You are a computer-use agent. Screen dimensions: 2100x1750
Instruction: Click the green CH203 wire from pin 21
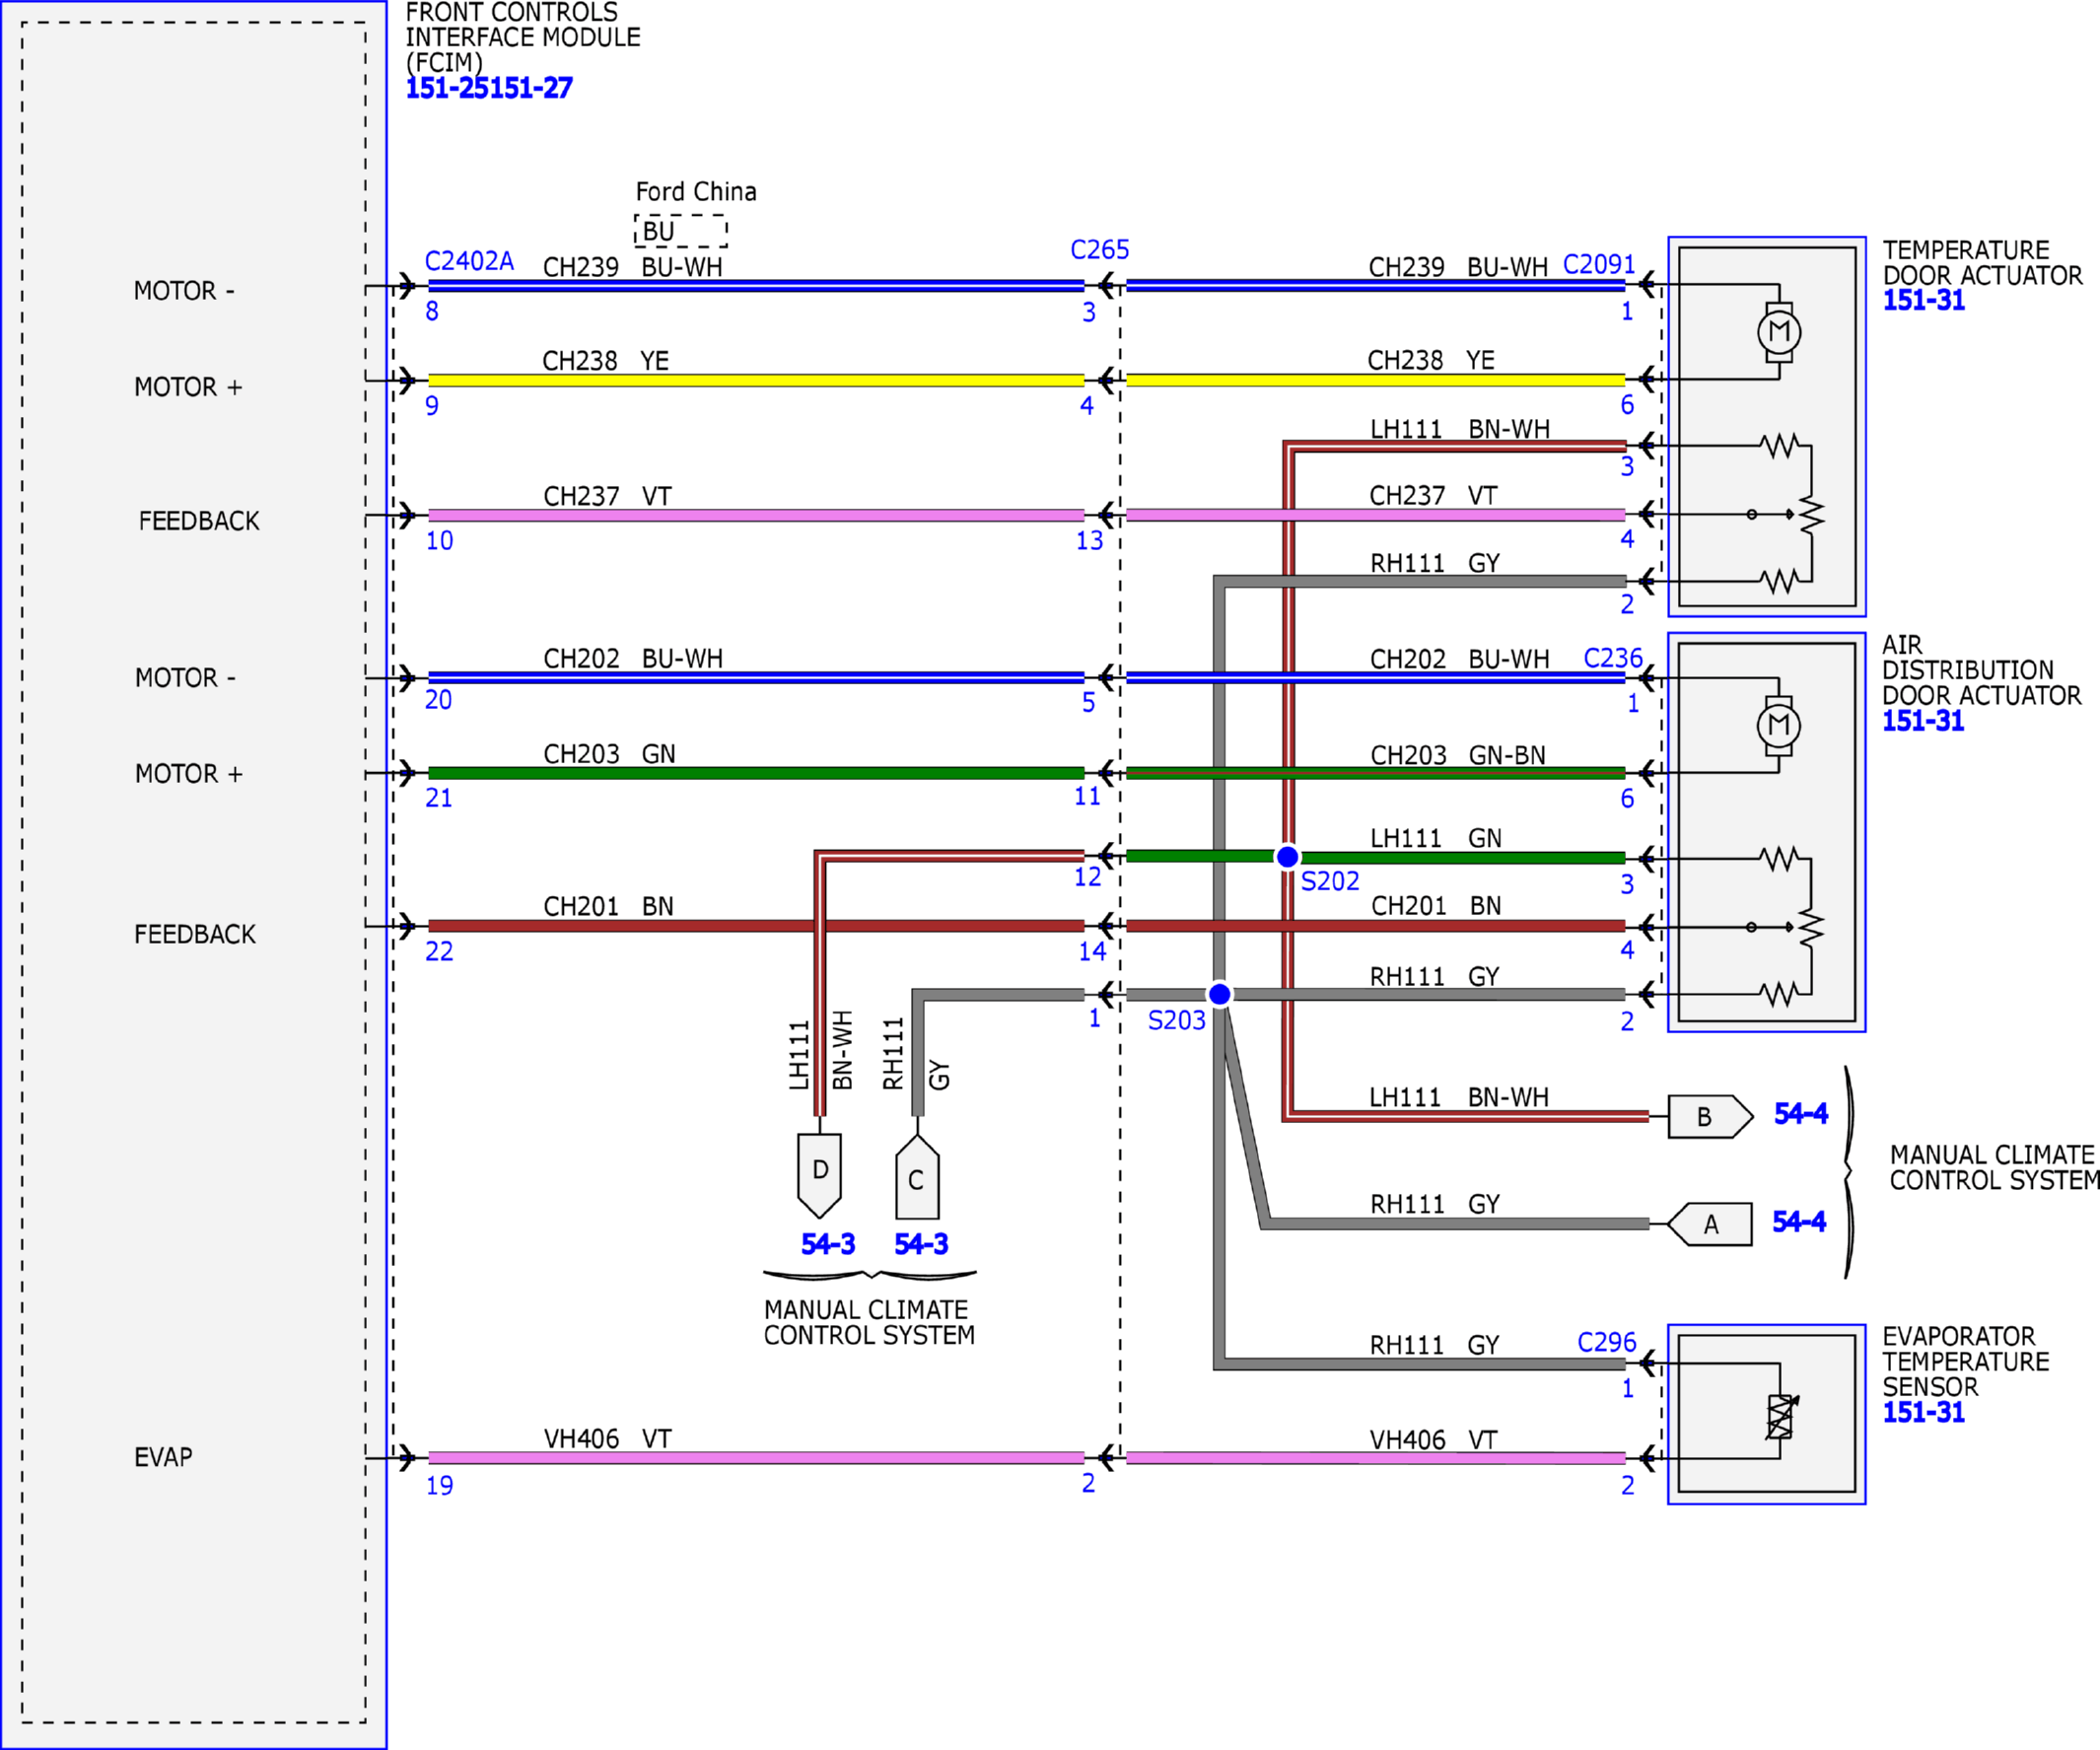[x=756, y=773]
